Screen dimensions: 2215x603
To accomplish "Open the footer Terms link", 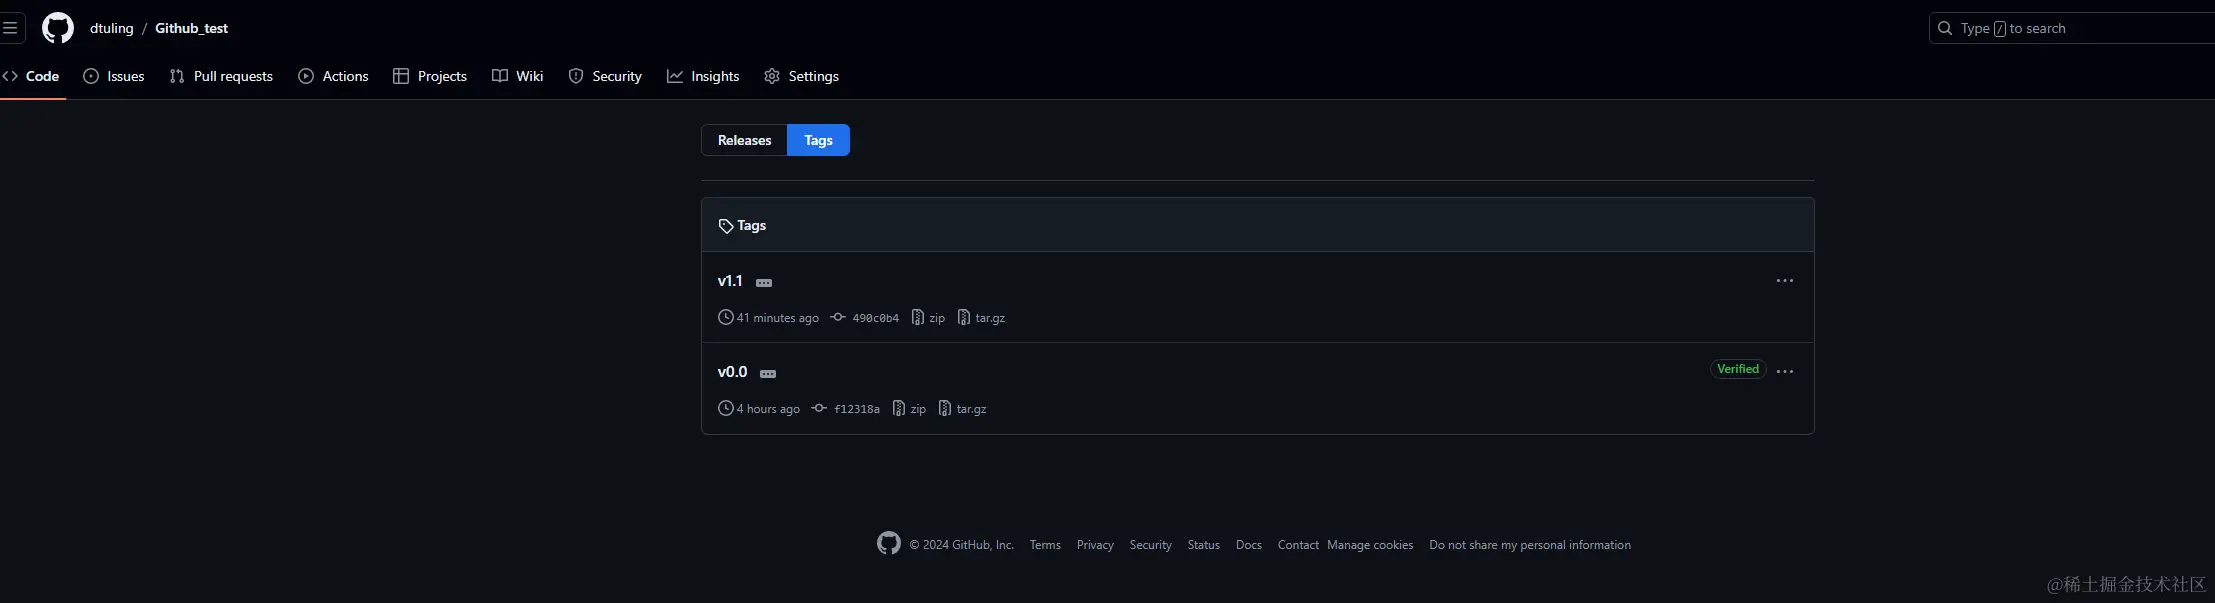I will [1045, 545].
